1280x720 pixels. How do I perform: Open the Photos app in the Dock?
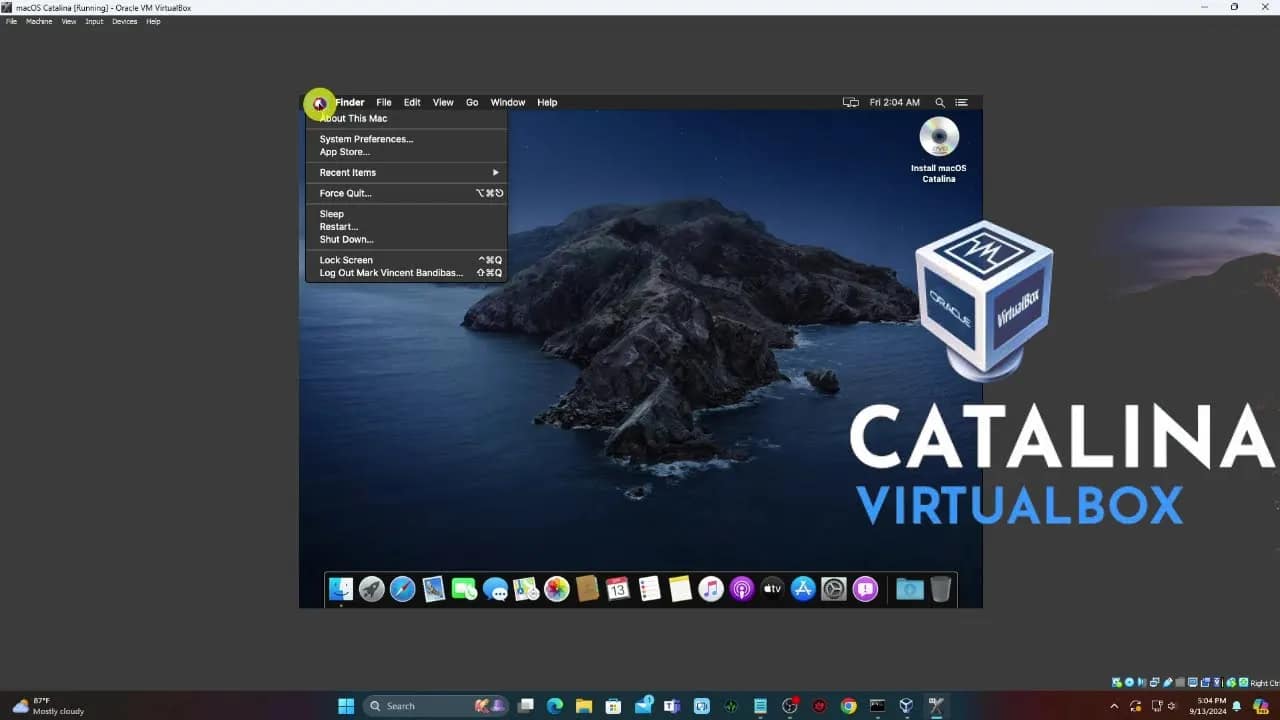click(557, 589)
